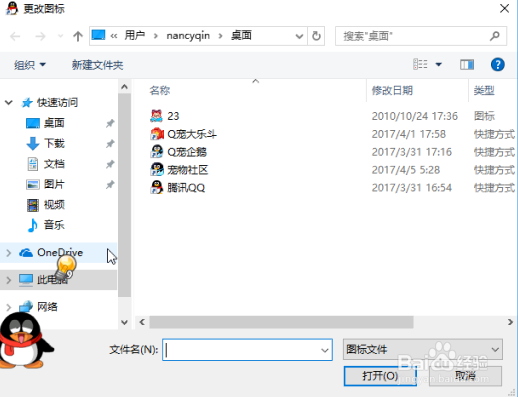Image resolution: width=518 pixels, height=397 pixels.
Task: Select 腾讯QQ shortcut
Action: point(186,188)
